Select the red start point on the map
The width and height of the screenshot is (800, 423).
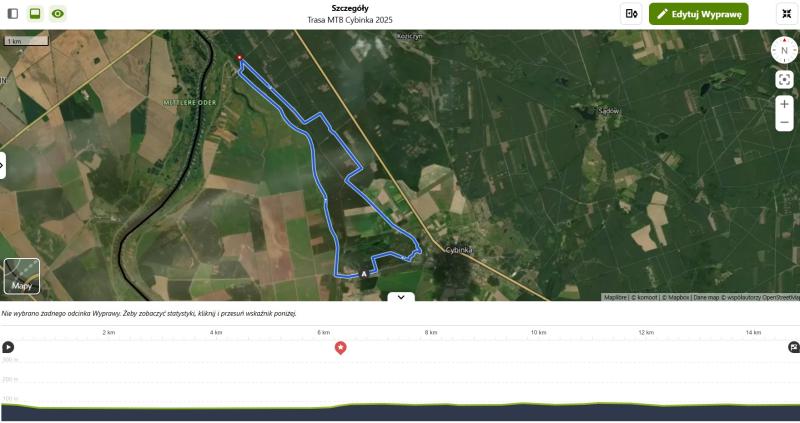(x=239, y=58)
